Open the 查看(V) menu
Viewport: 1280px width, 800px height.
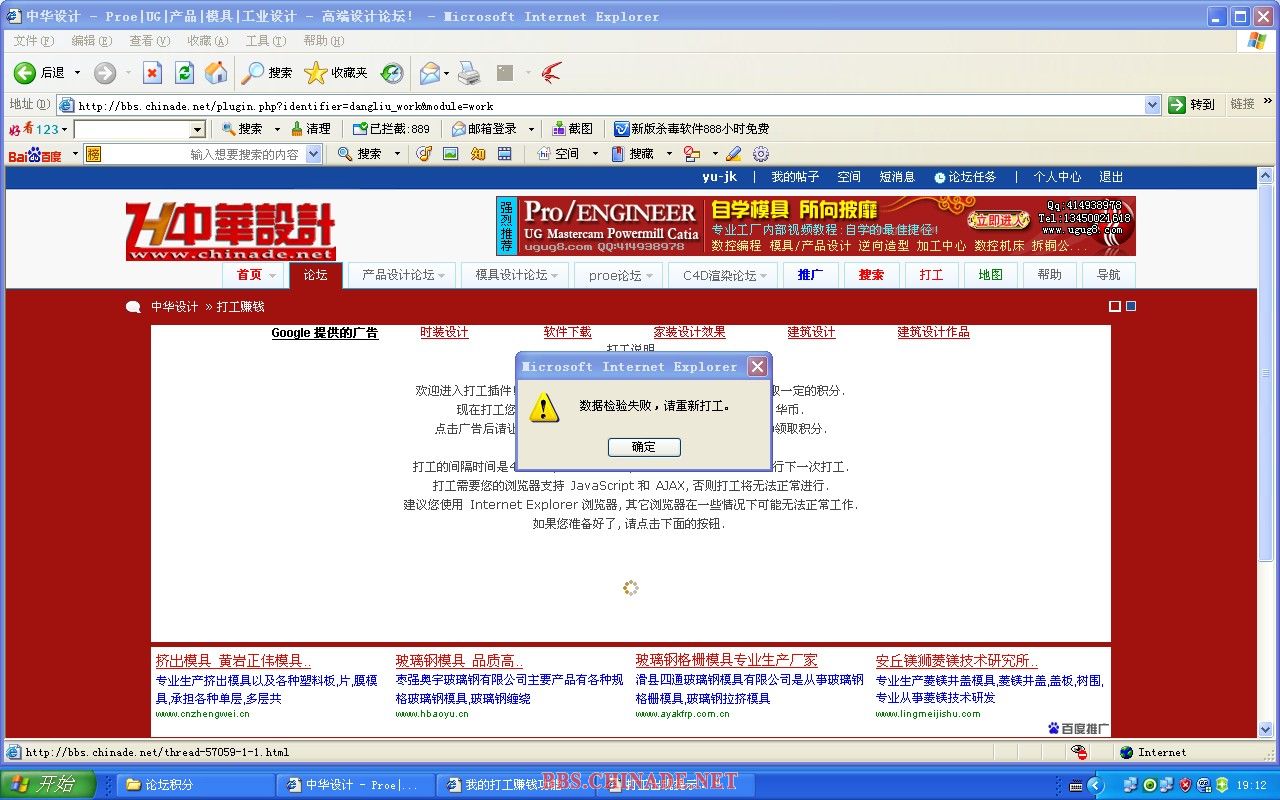pos(150,41)
